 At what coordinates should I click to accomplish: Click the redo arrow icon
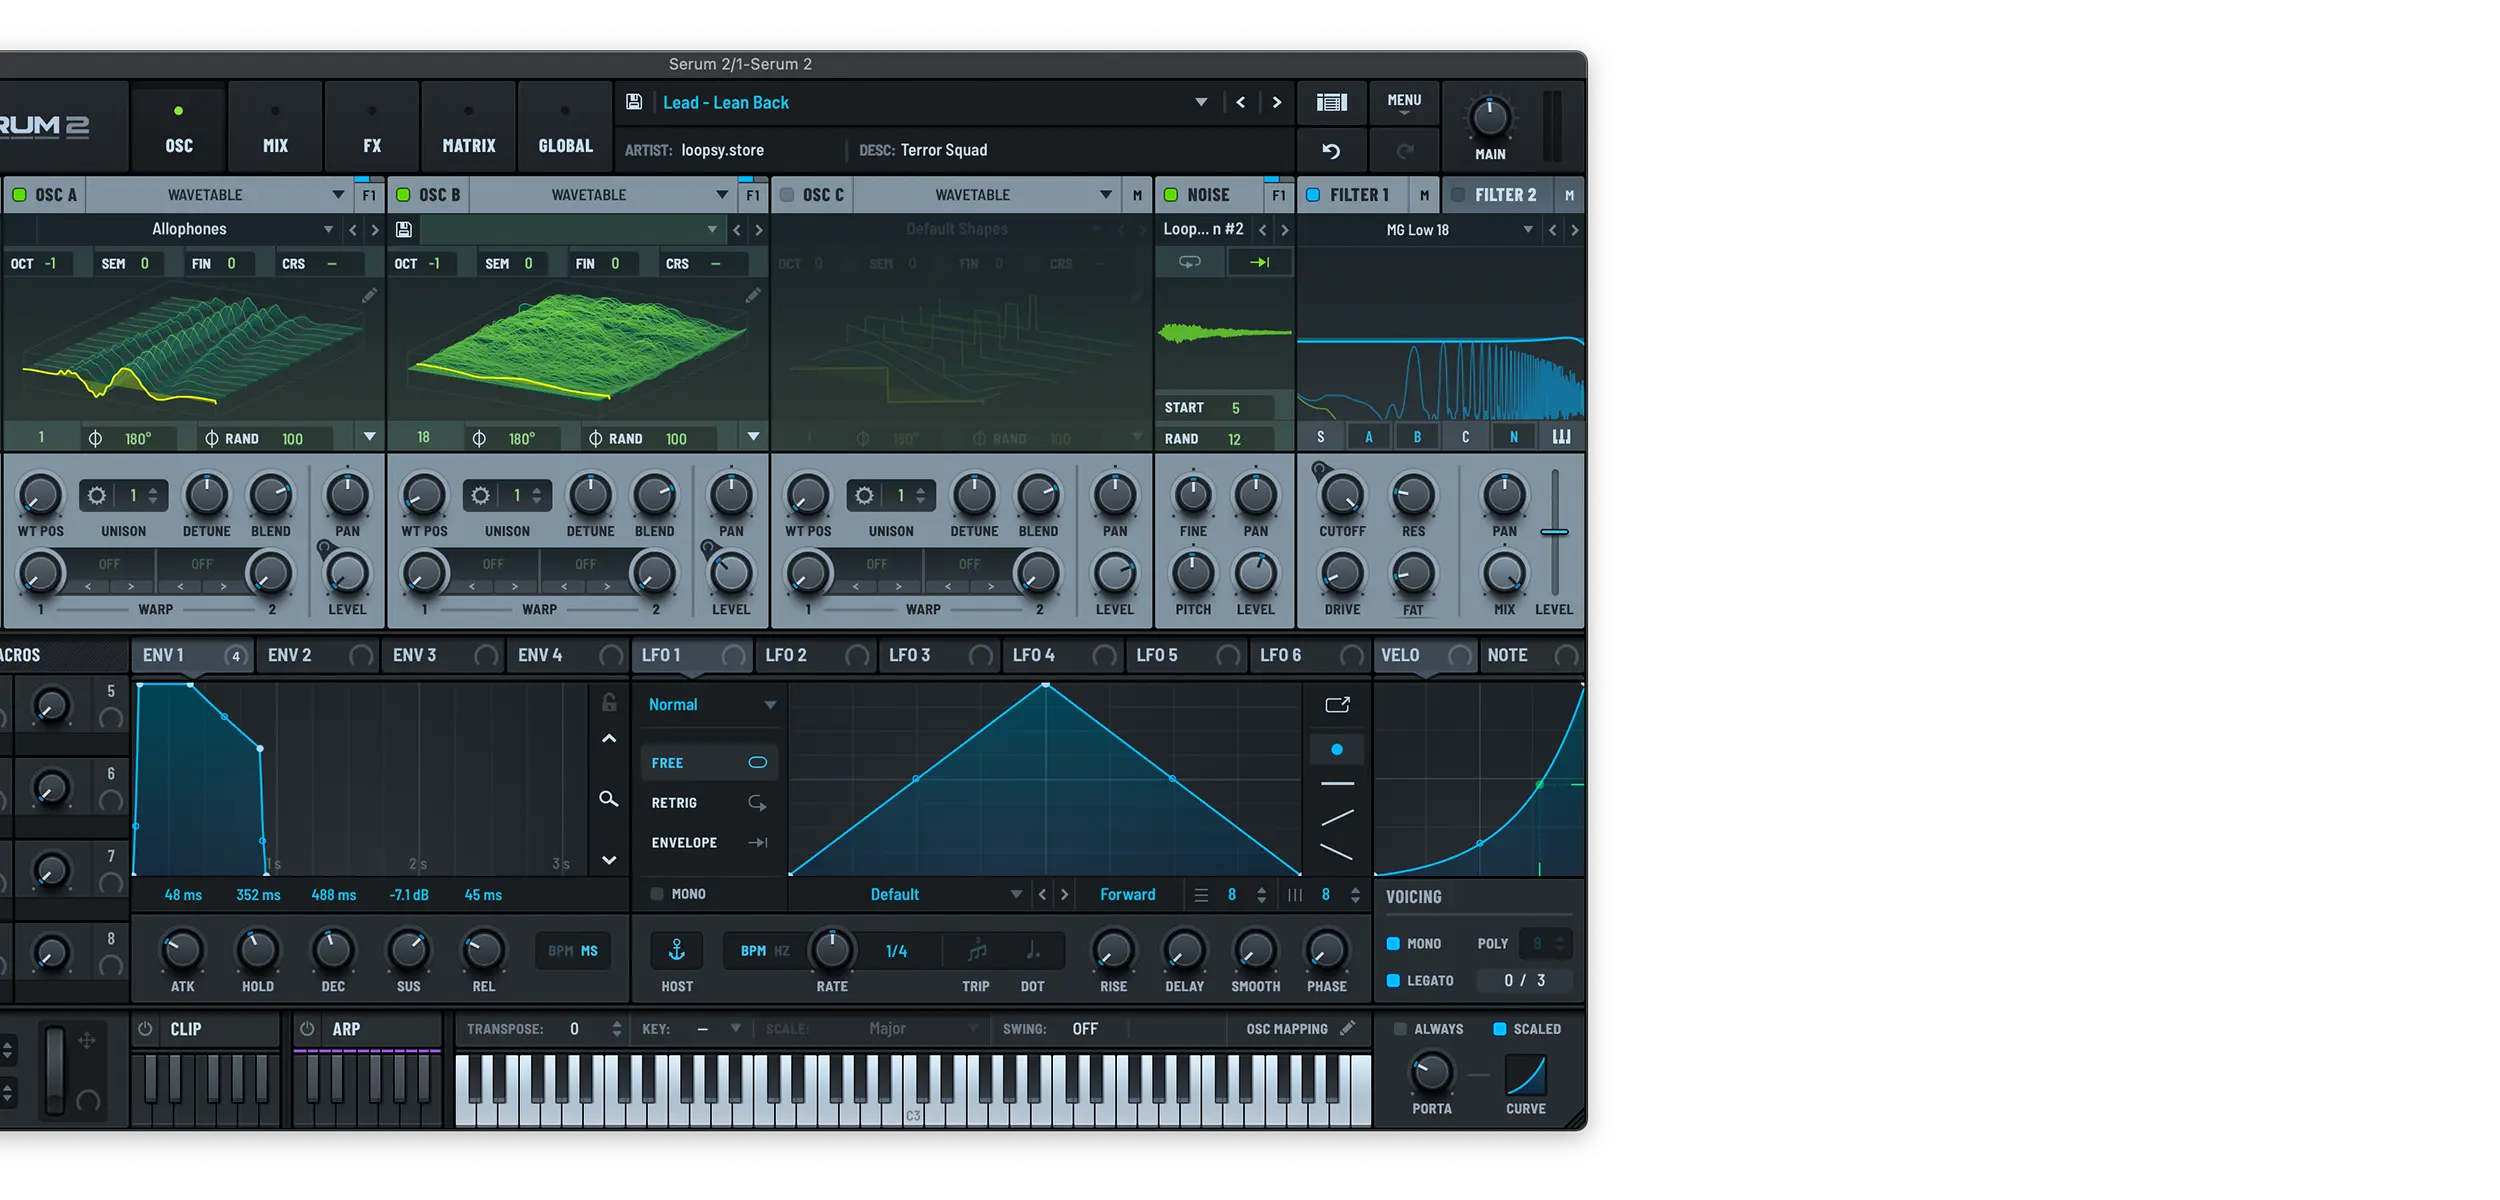(1405, 151)
